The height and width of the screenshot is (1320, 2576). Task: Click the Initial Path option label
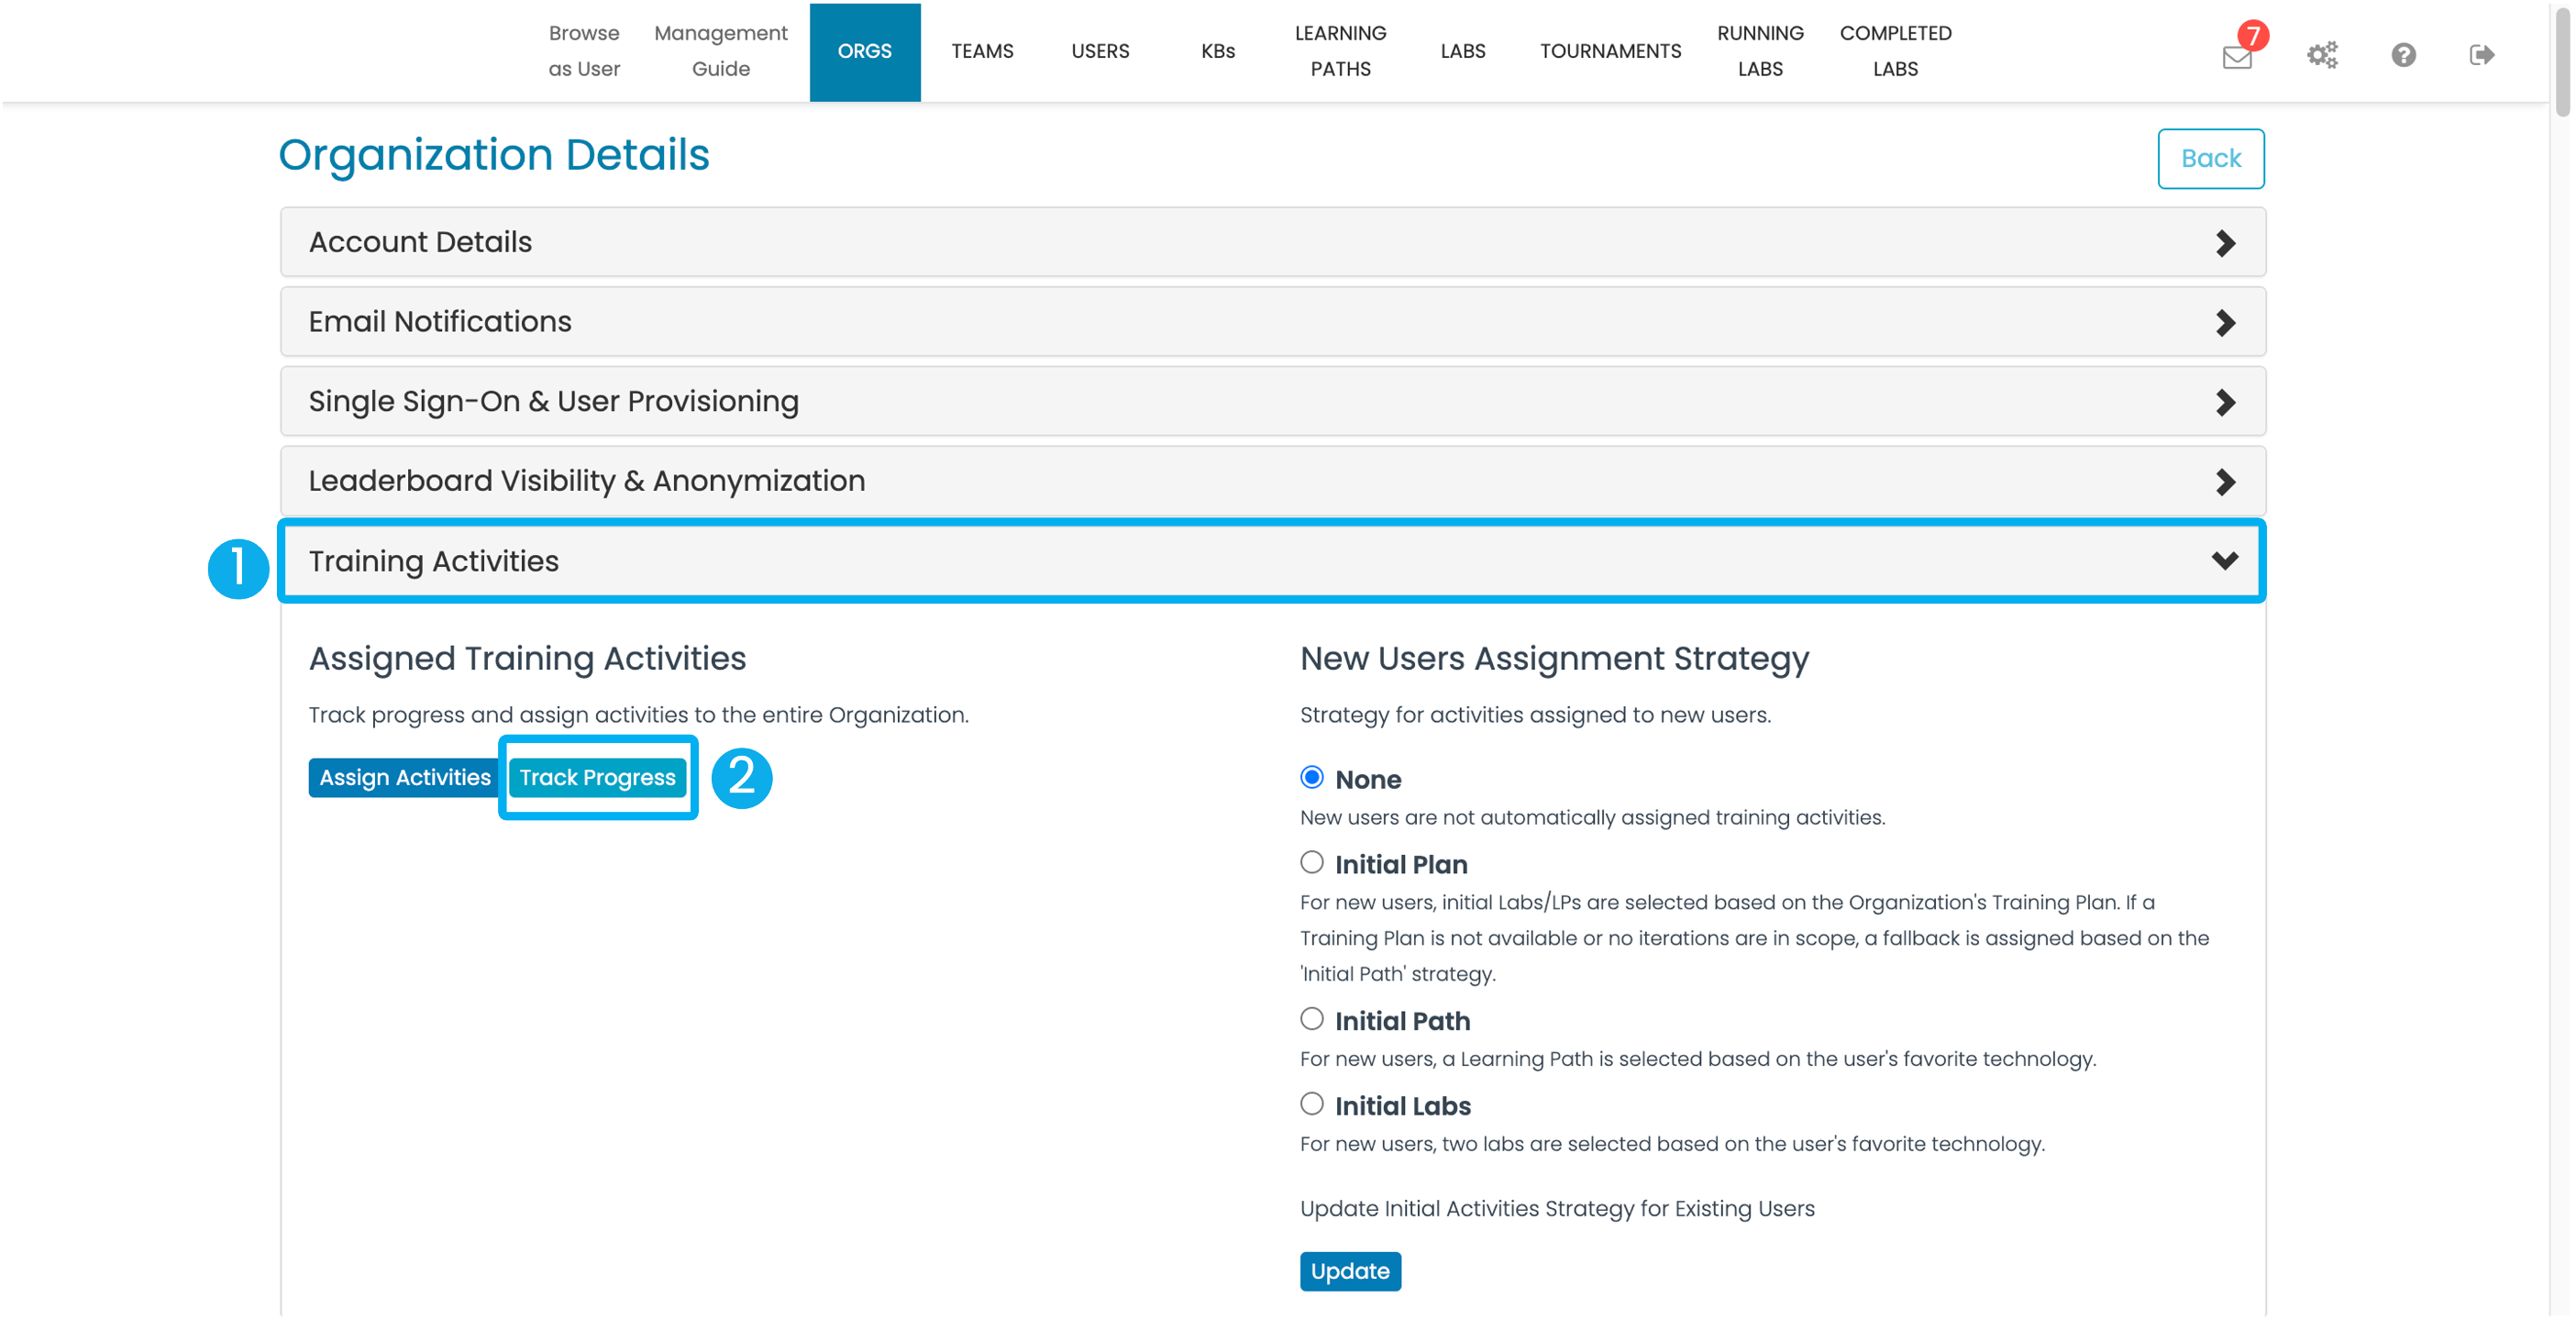point(1402,1021)
